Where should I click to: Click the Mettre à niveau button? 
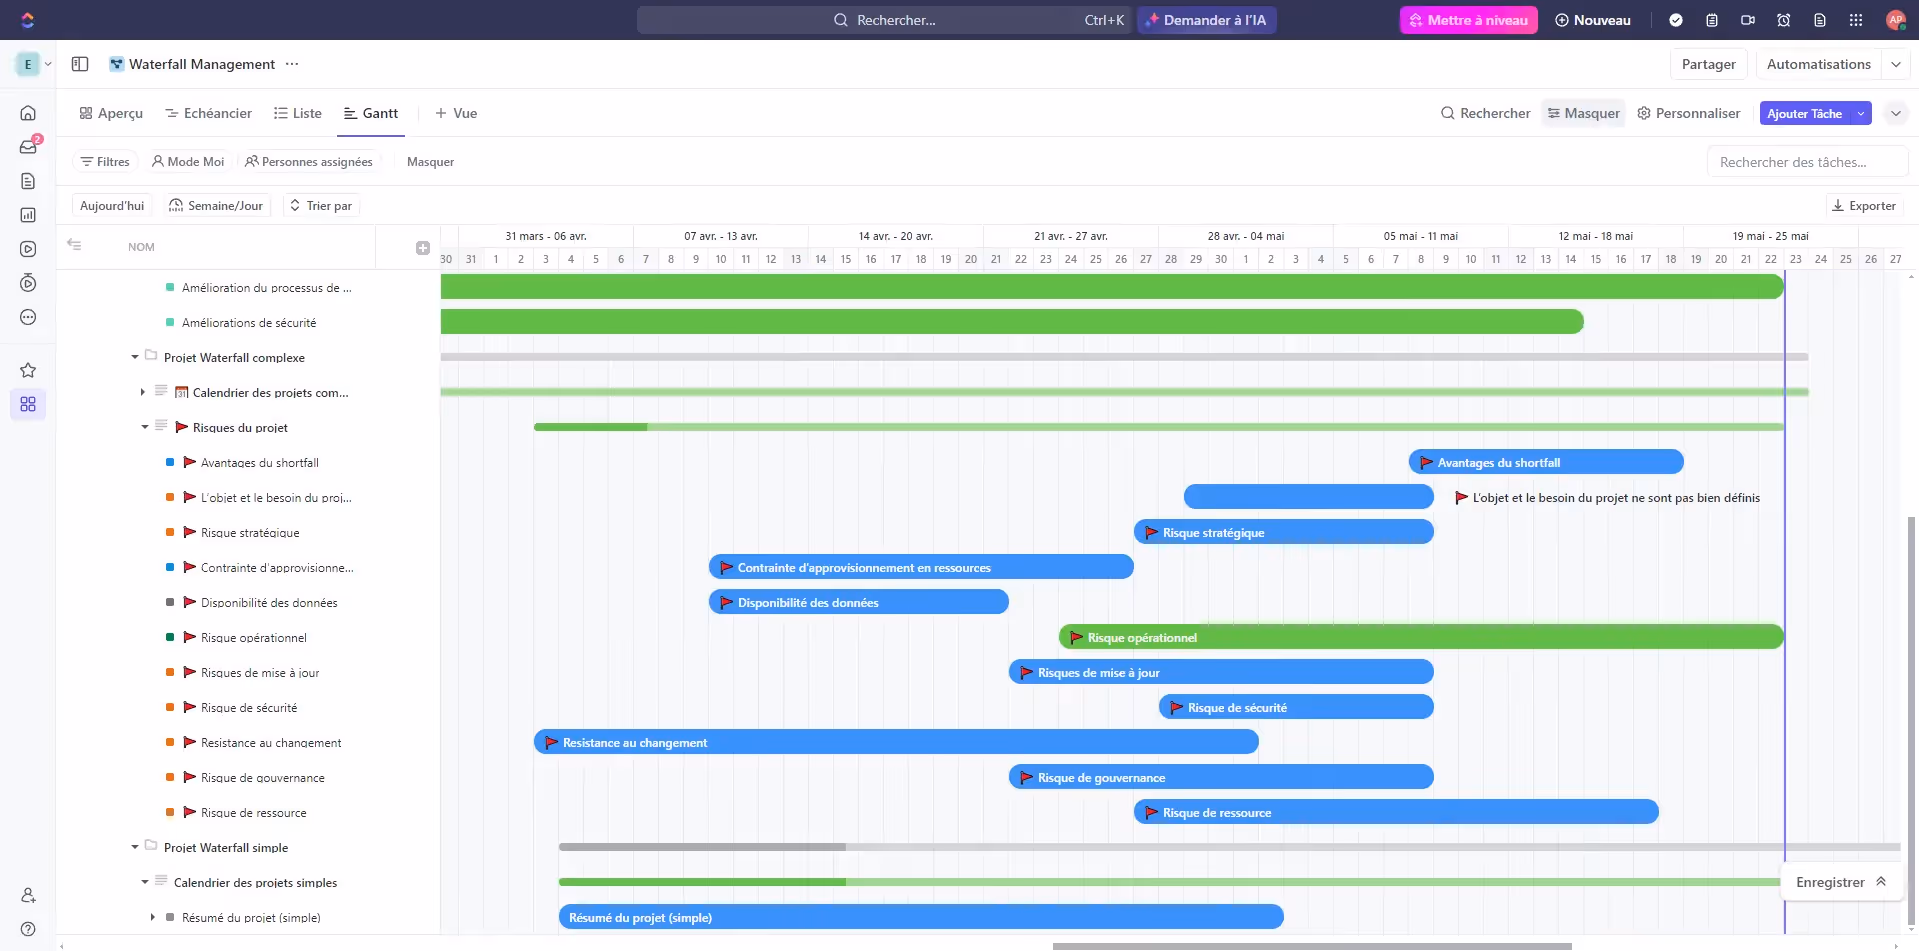(1468, 20)
